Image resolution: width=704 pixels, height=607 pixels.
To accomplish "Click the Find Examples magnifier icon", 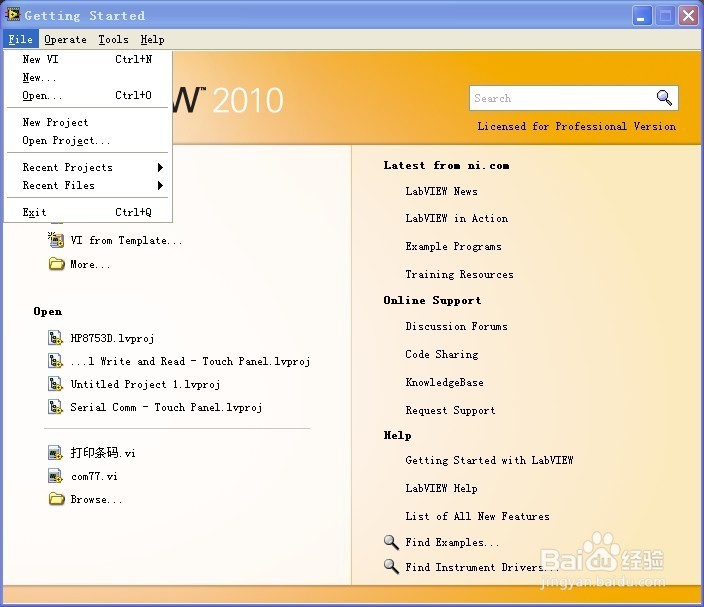I will 391,542.
